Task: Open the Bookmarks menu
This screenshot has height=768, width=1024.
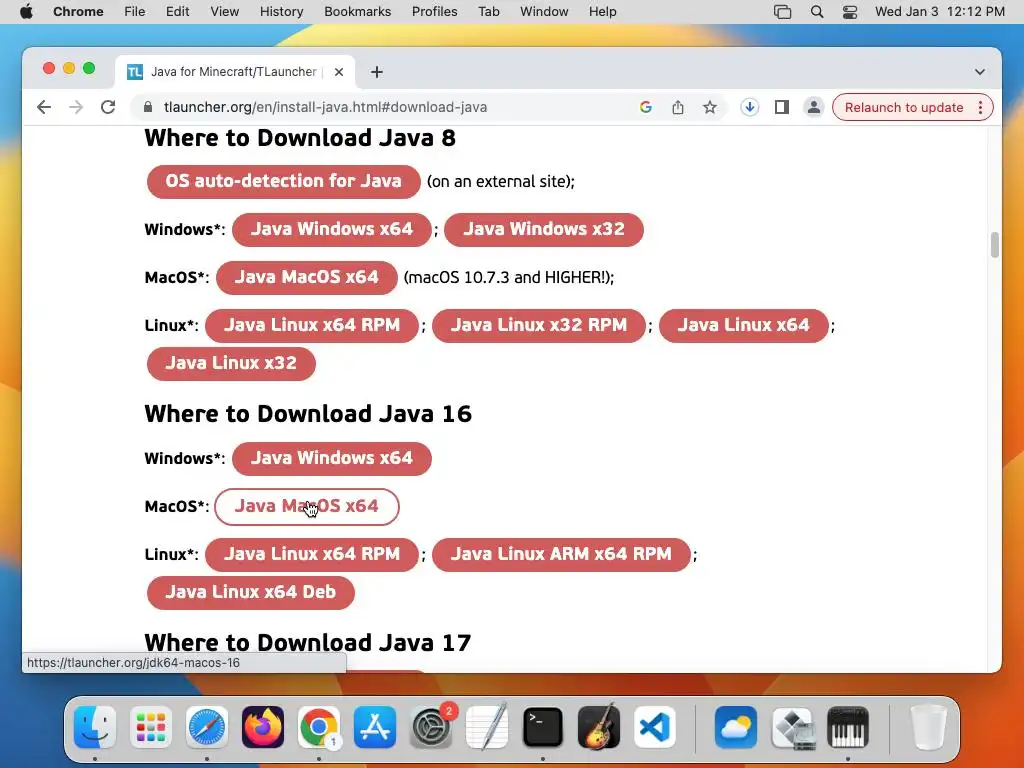Action: pyautogui.click(x=357, y=12)
